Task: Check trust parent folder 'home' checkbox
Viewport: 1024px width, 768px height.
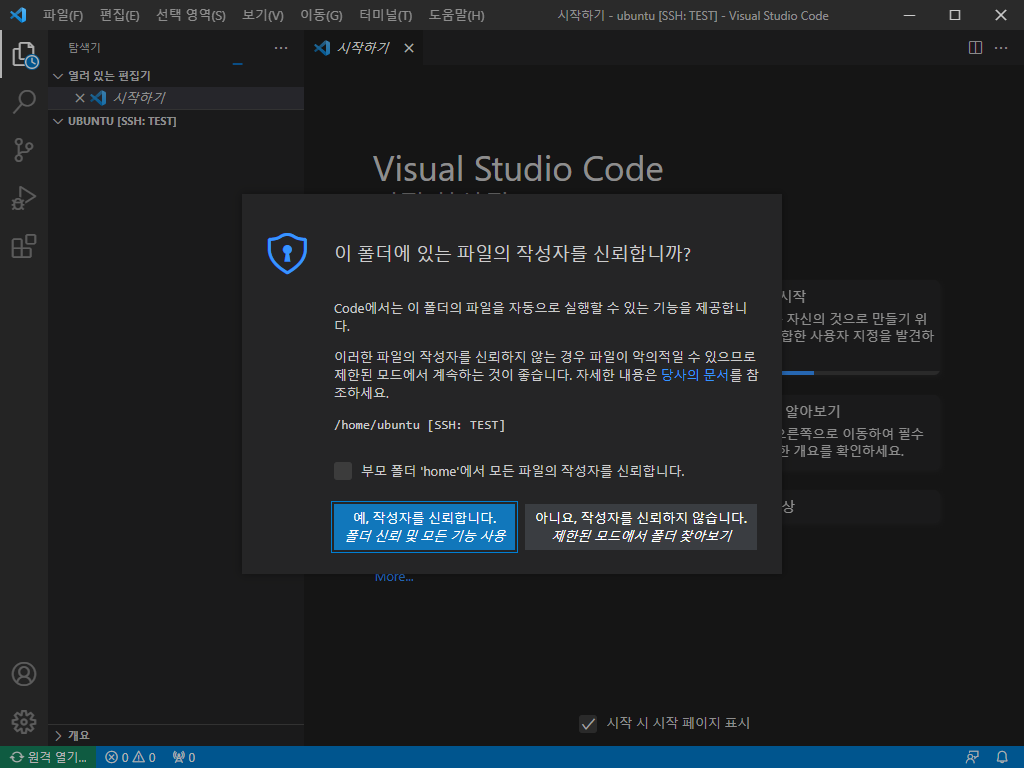Action: 343,471
